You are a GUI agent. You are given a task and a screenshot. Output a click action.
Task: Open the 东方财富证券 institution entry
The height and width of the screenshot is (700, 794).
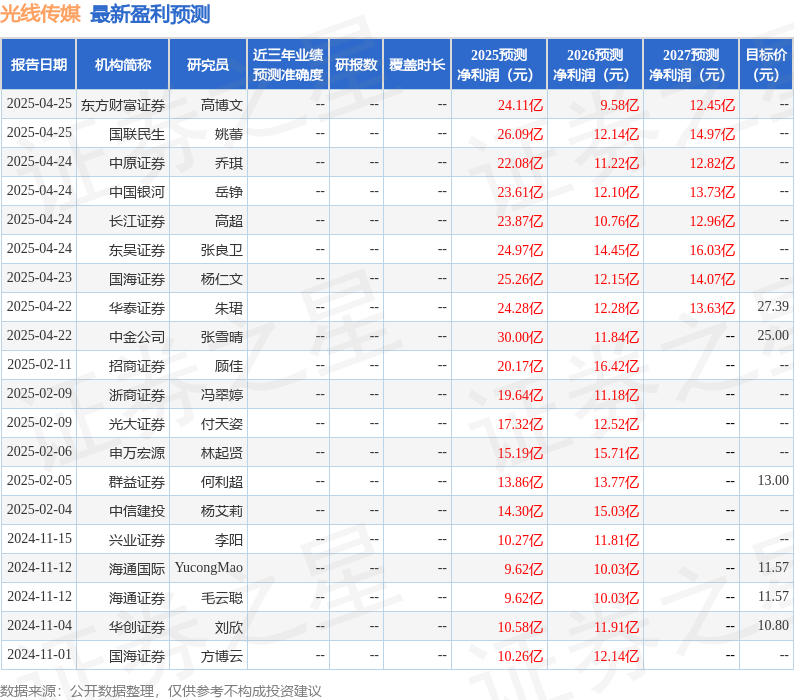(123, 105)
